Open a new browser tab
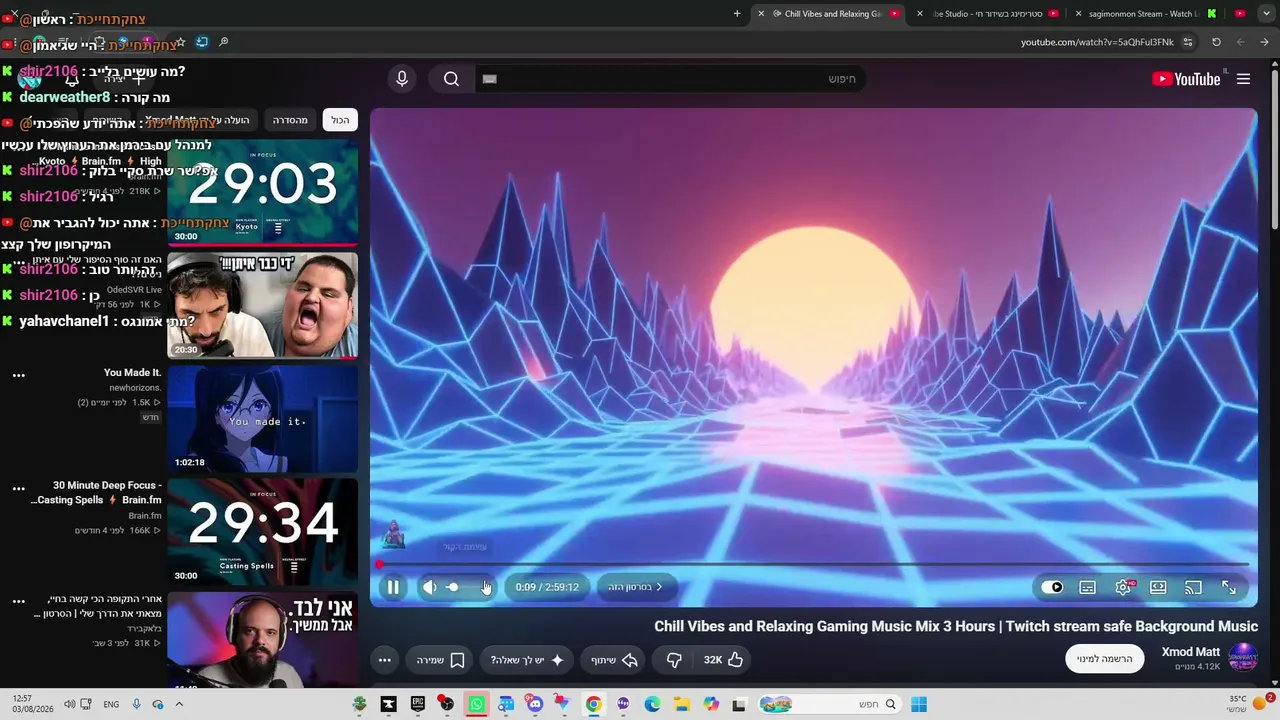Screen dimensions: 1280x720 coord(737,14)
